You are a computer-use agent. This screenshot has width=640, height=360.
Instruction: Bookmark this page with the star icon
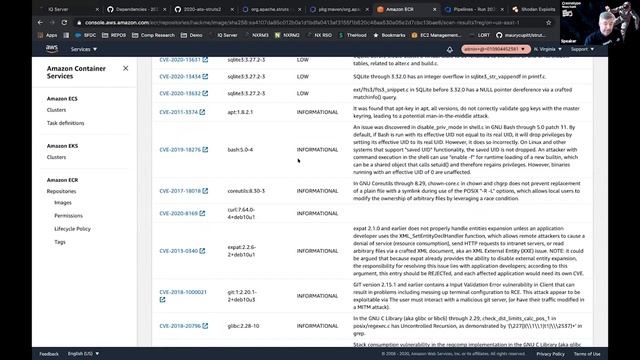coord(549,22)
